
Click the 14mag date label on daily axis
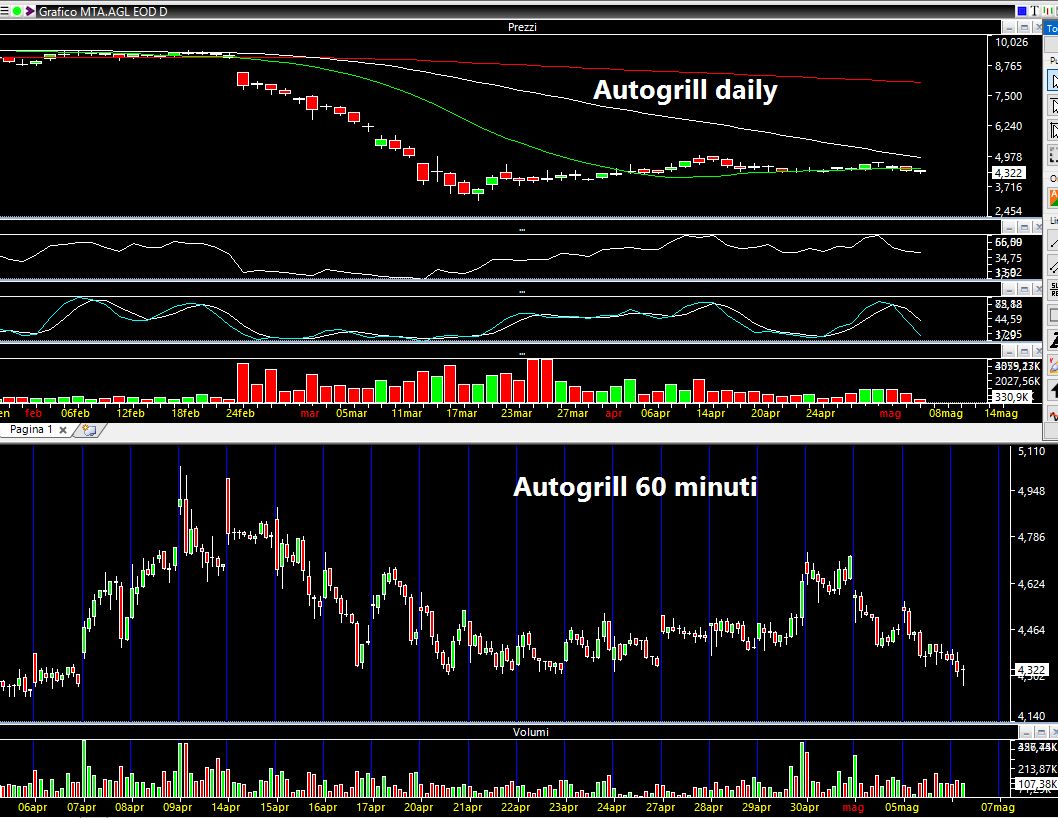click(1001, 413)
